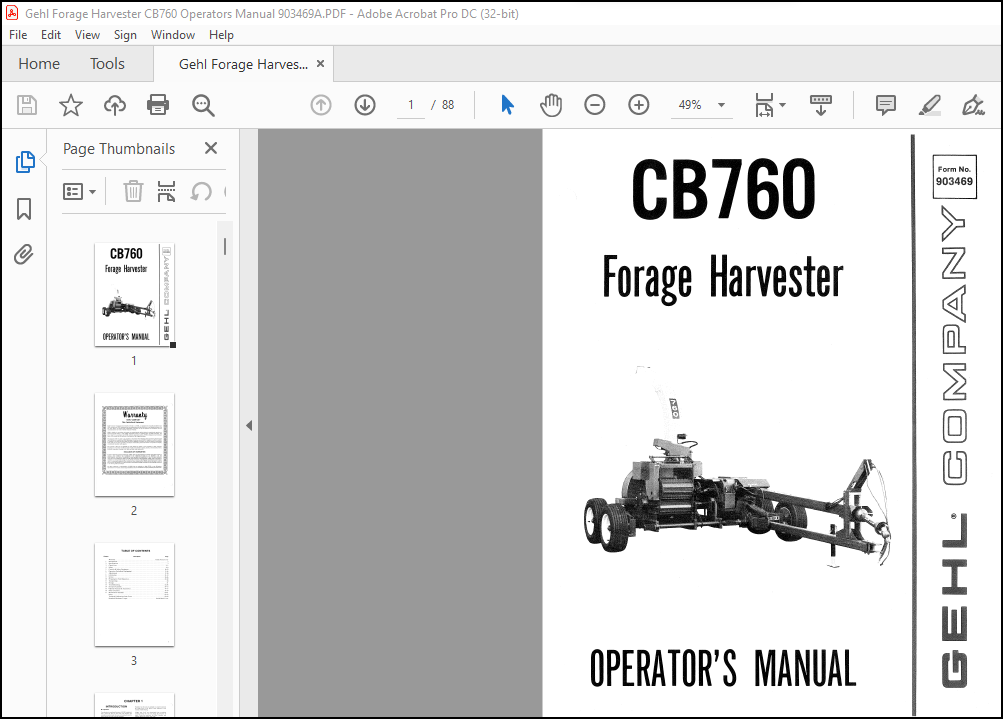Select the Highlight text tool
The image size is (1003, 719).
point(929,105)
